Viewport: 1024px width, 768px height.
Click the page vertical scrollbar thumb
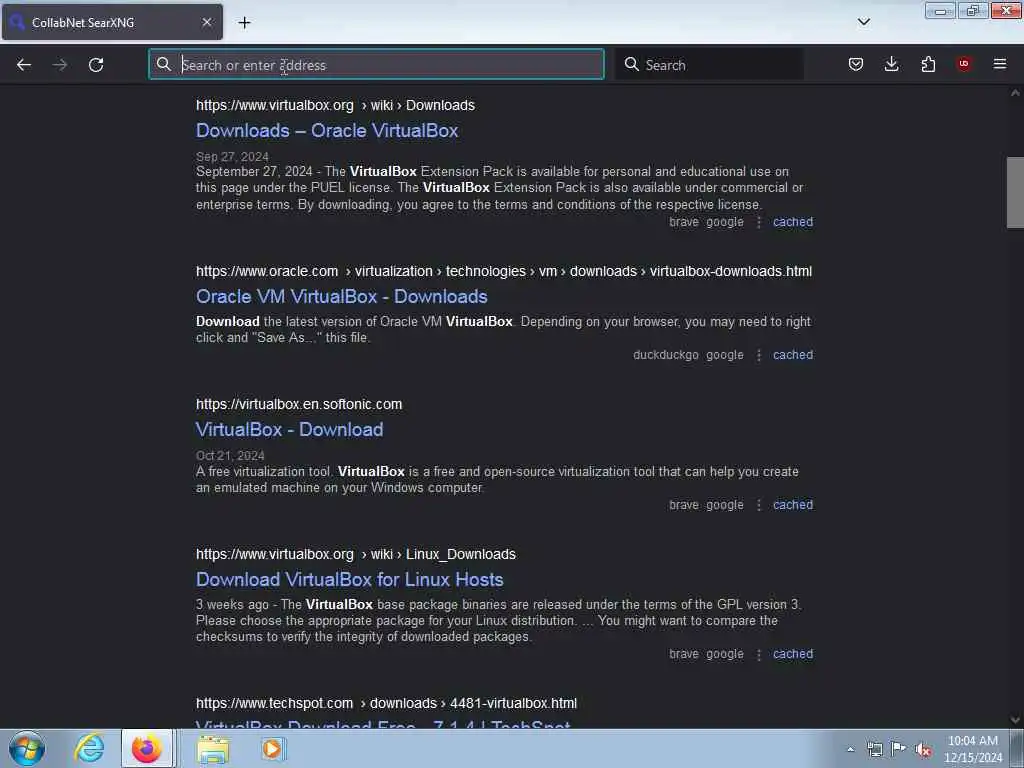[x=1015, y=192]
